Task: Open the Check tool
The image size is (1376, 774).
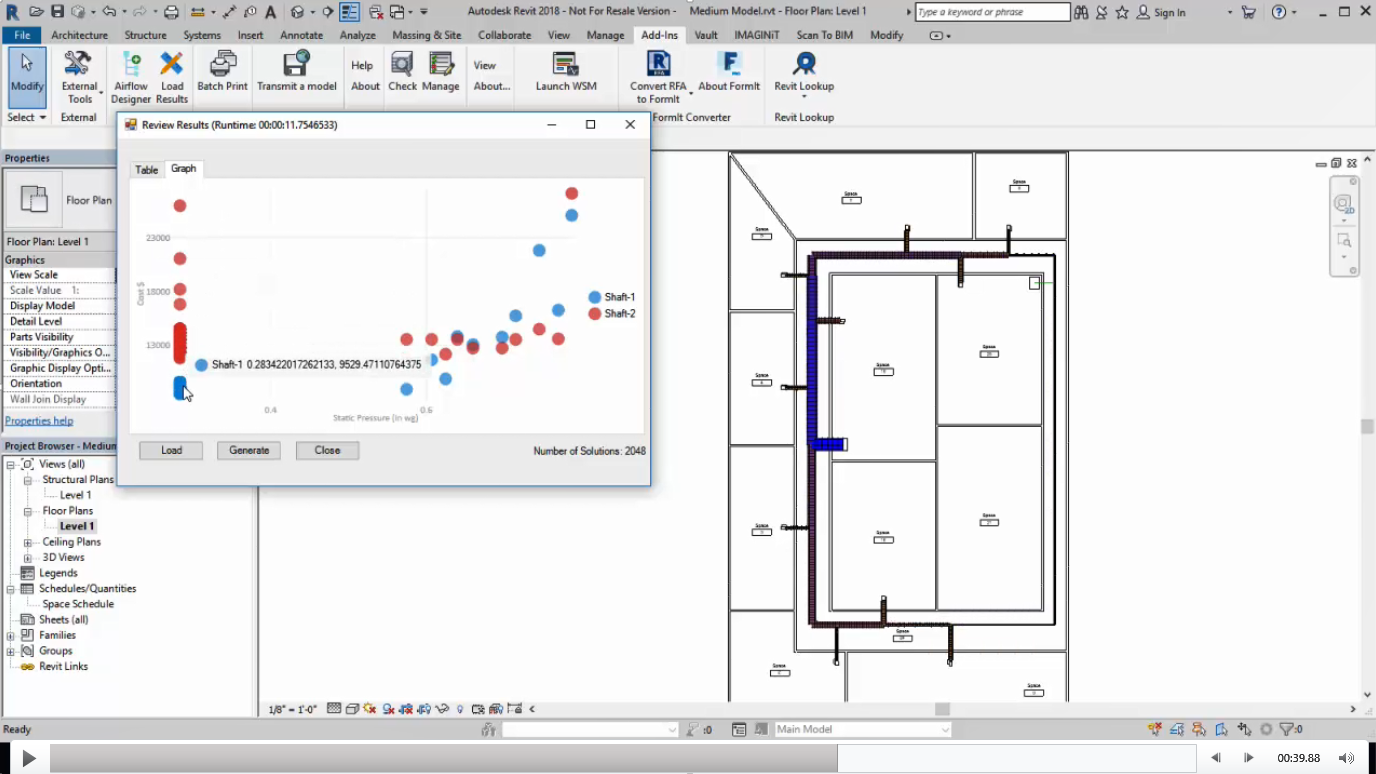Action: pyautogui.click(x=403, y=71)
